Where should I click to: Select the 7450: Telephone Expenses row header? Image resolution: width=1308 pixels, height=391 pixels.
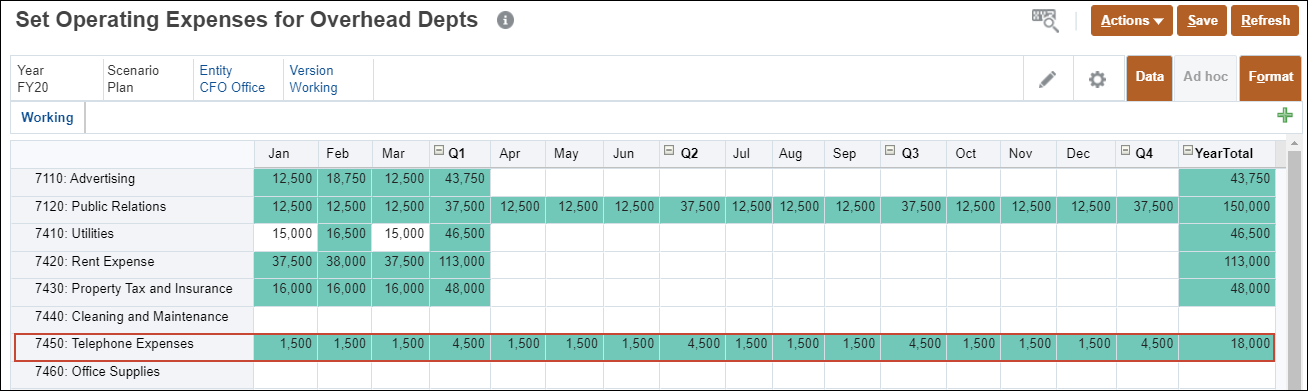(132, 346)
